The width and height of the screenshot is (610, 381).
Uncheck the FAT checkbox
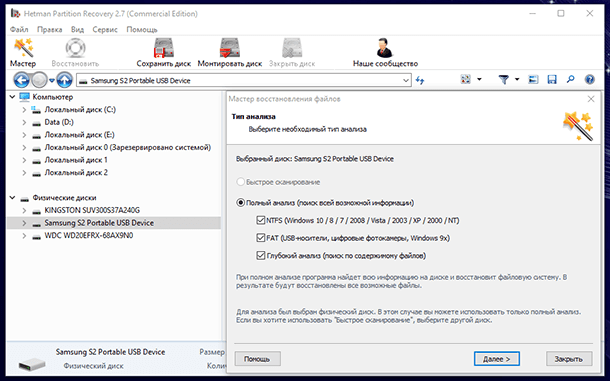click(261, 237)
